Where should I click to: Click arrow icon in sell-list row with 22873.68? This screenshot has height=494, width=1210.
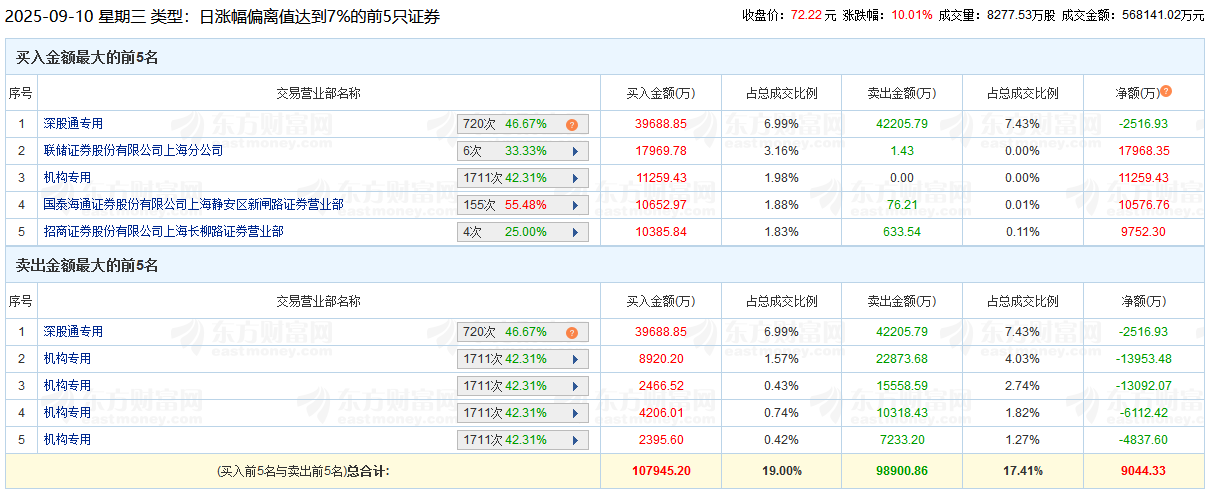point(575,359)
